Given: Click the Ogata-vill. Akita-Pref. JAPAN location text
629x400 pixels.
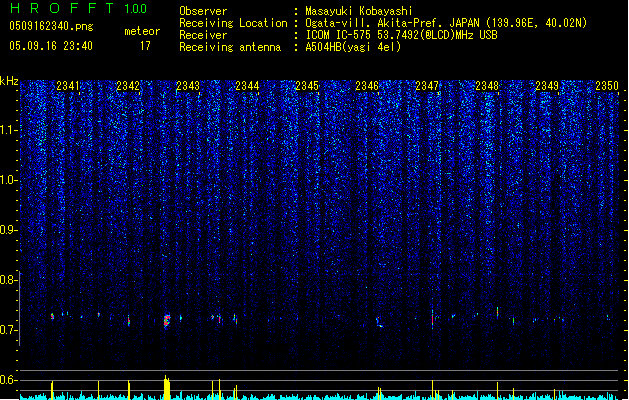Looking at the screenshot, I should click(x=446, y=23).
